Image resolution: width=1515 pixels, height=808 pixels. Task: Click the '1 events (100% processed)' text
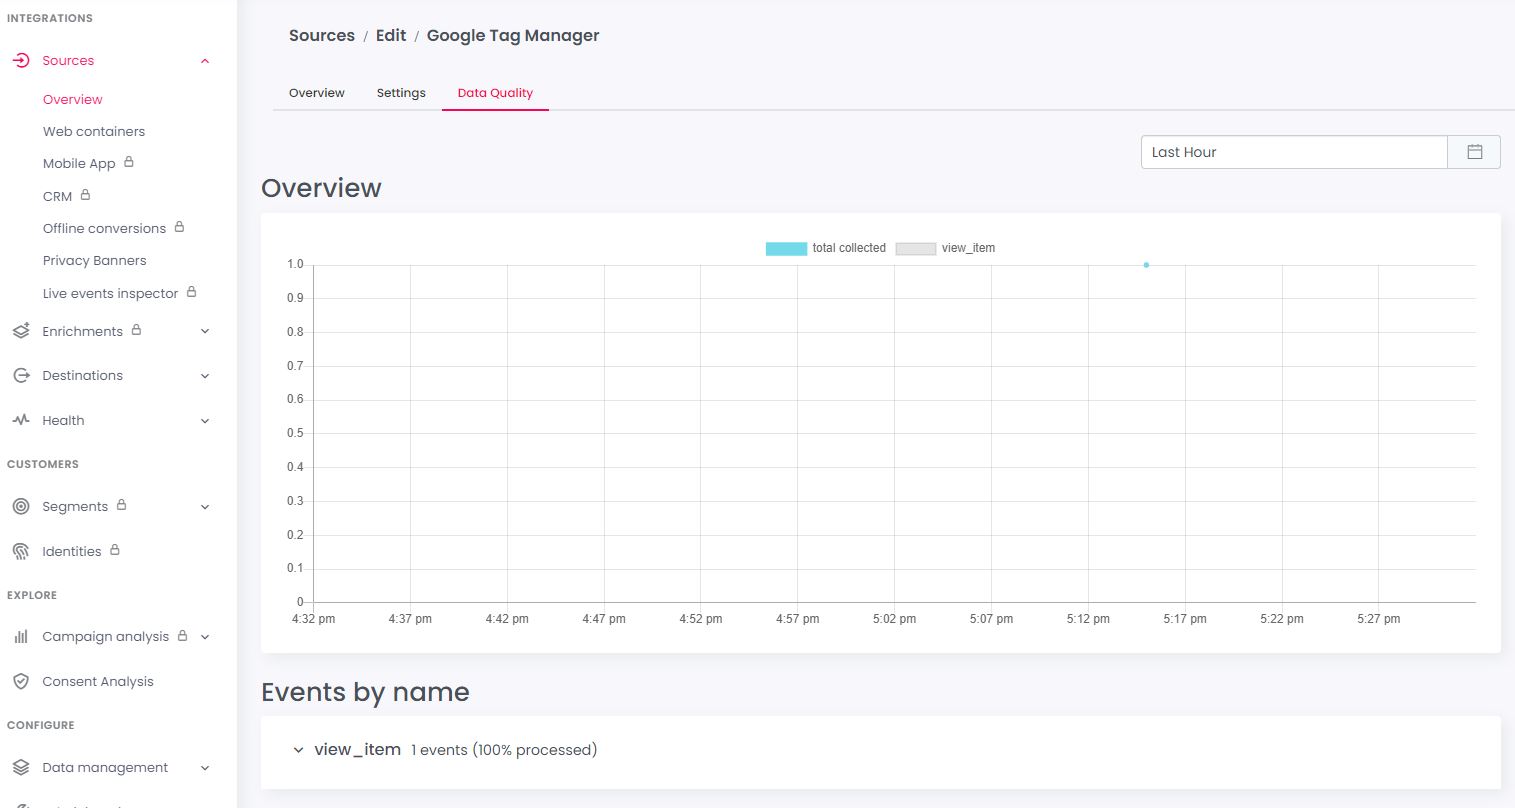pos(504,750)
